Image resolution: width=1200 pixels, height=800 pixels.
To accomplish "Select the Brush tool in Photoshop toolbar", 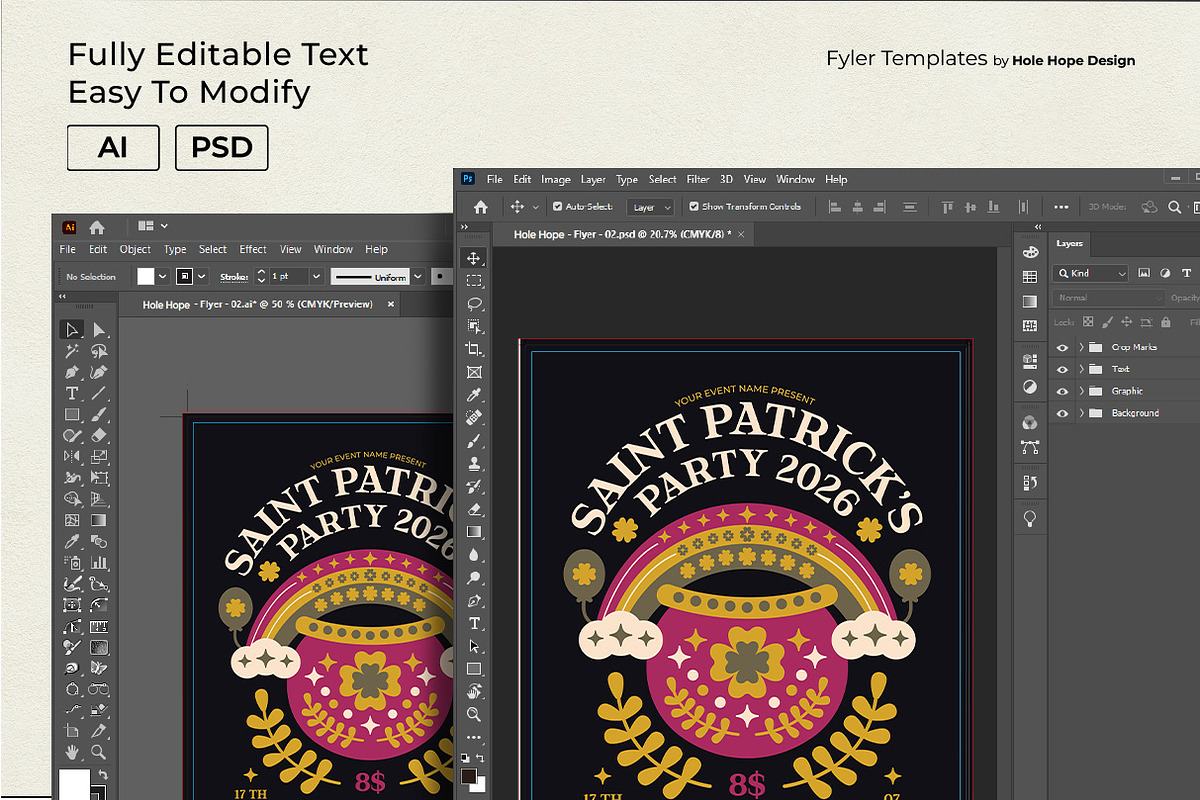I will coord(474,441).
